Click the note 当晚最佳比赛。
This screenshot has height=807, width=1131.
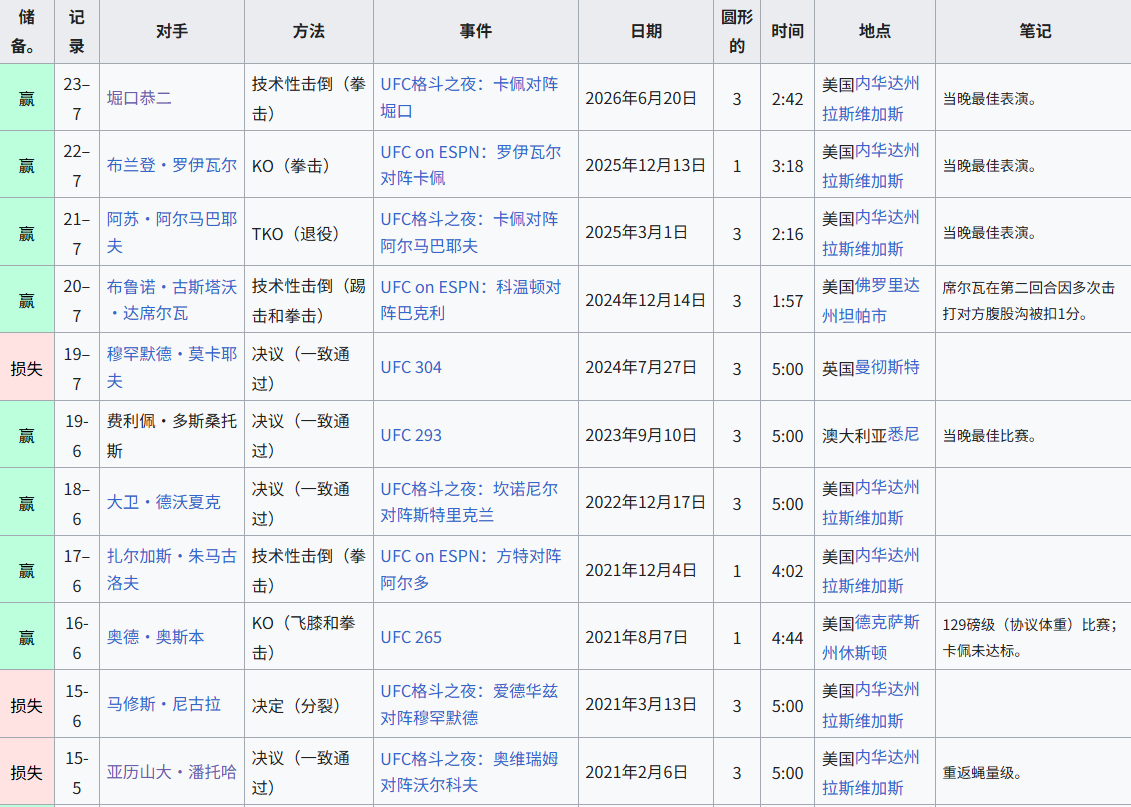pyautogui.click(x=990, y=436)
